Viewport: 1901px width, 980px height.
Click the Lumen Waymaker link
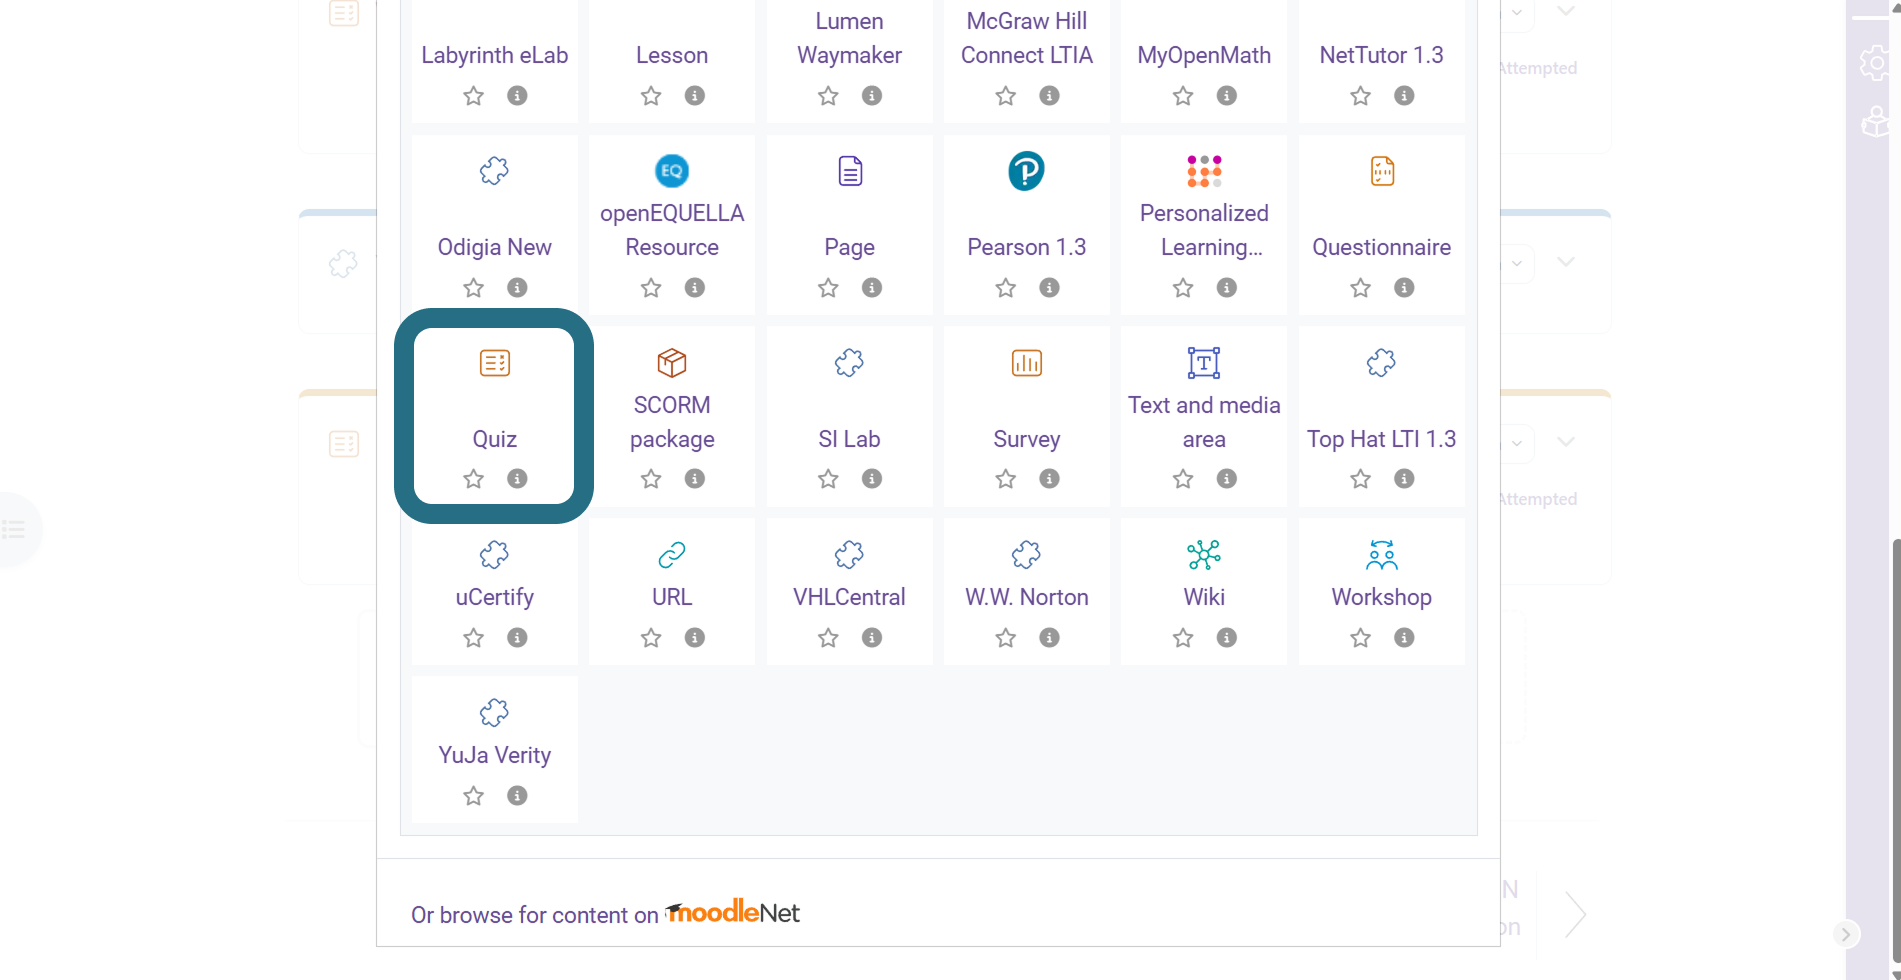coord(849,38)
